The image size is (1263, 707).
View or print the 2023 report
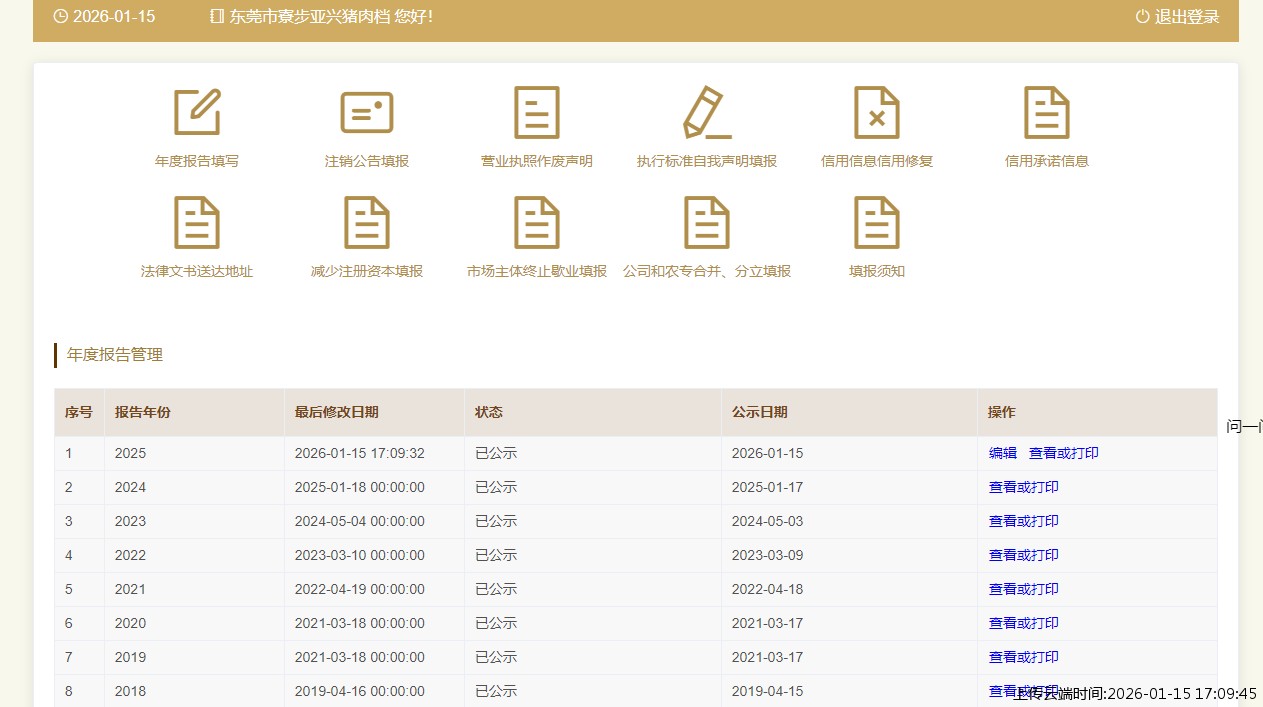coord(1023,521)
